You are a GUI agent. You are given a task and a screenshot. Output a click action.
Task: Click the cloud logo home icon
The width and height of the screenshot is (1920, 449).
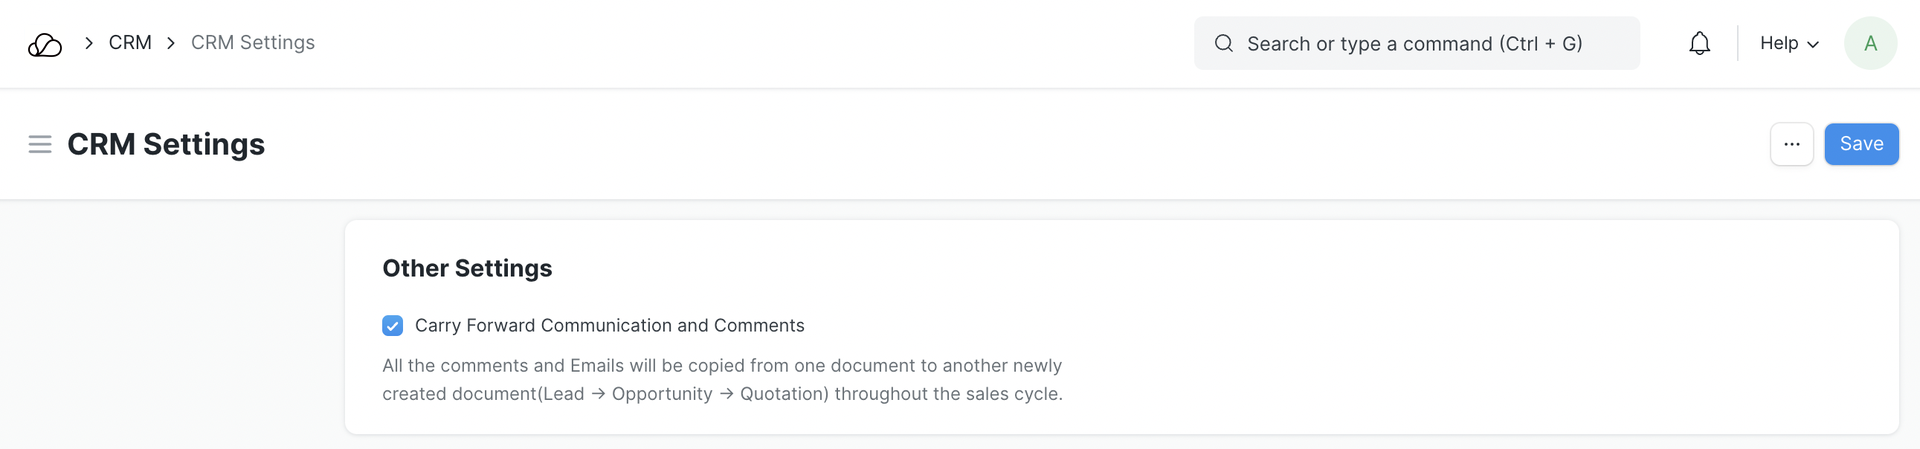click(x=45, y=44)
